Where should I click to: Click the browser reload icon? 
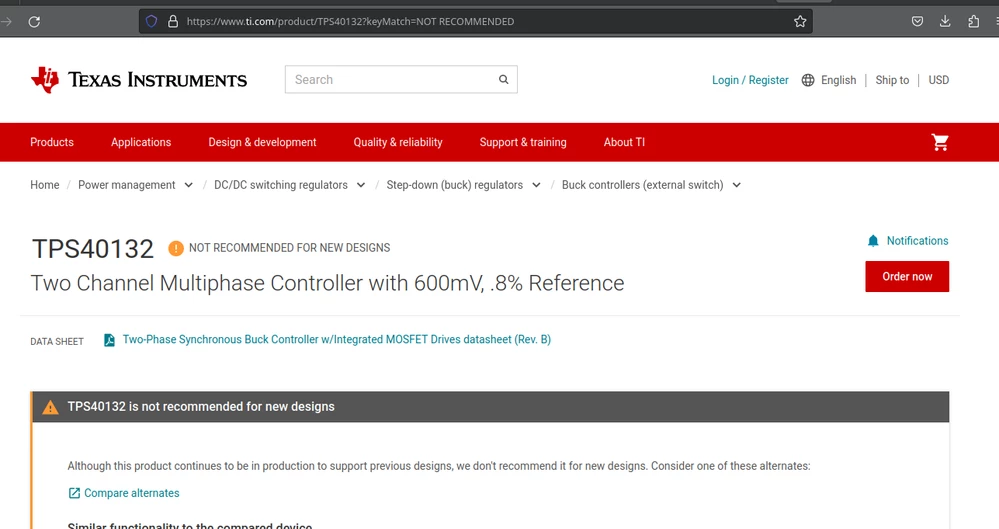[34, 22]
